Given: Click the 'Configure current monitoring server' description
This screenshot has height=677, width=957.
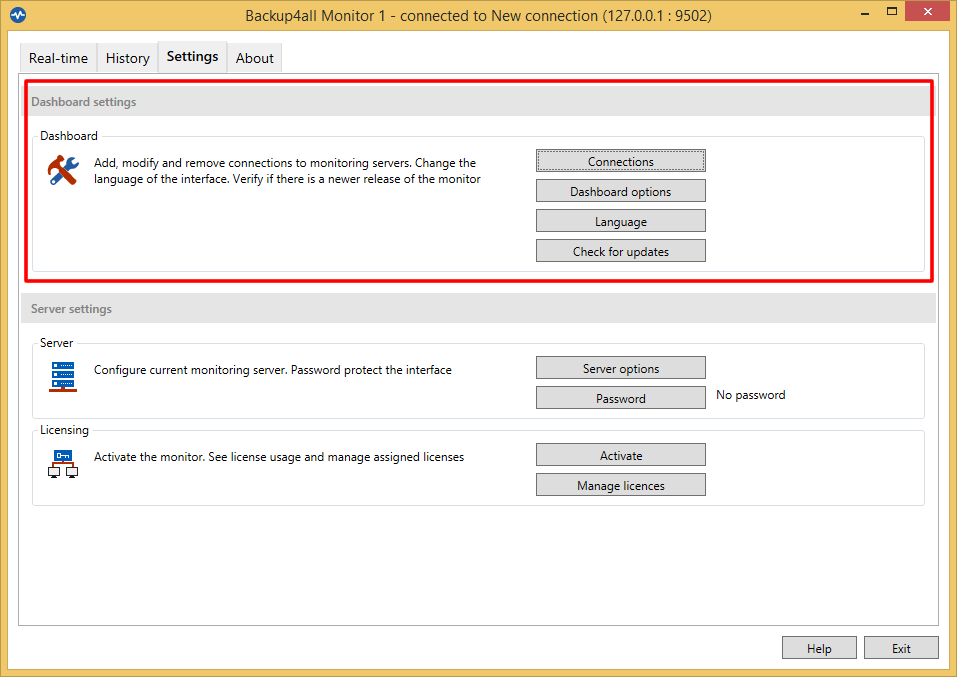Looking at the screenshot, I should [273, 370].
